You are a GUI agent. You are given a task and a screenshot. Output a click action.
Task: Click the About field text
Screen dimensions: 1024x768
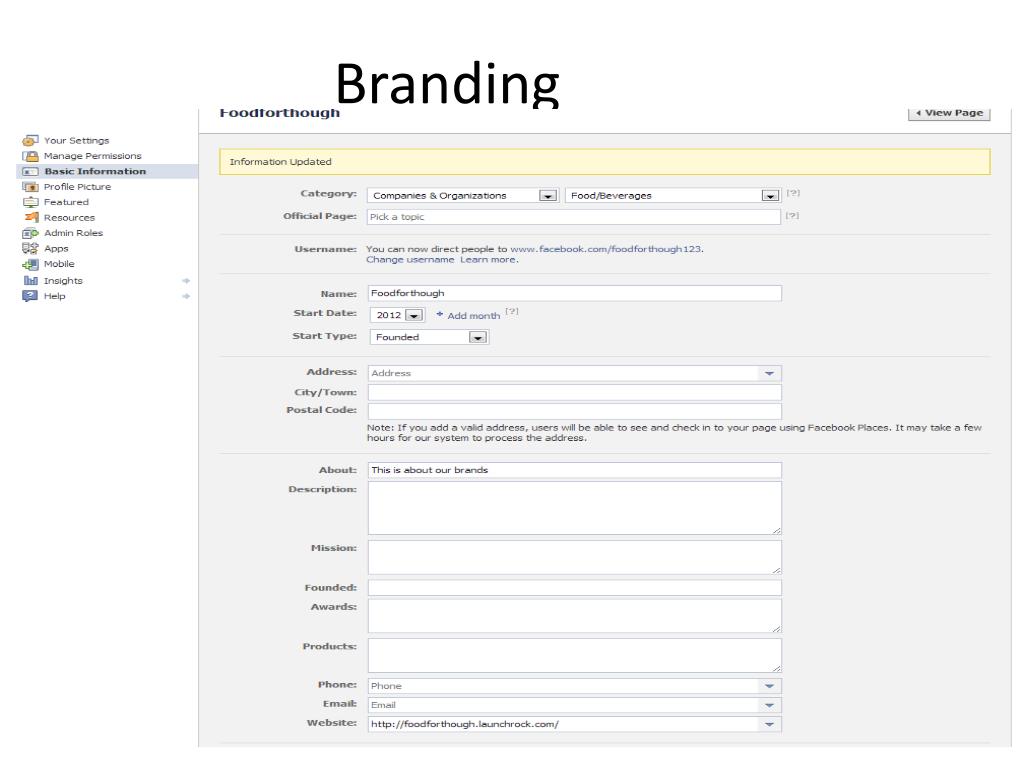point(575,470)
